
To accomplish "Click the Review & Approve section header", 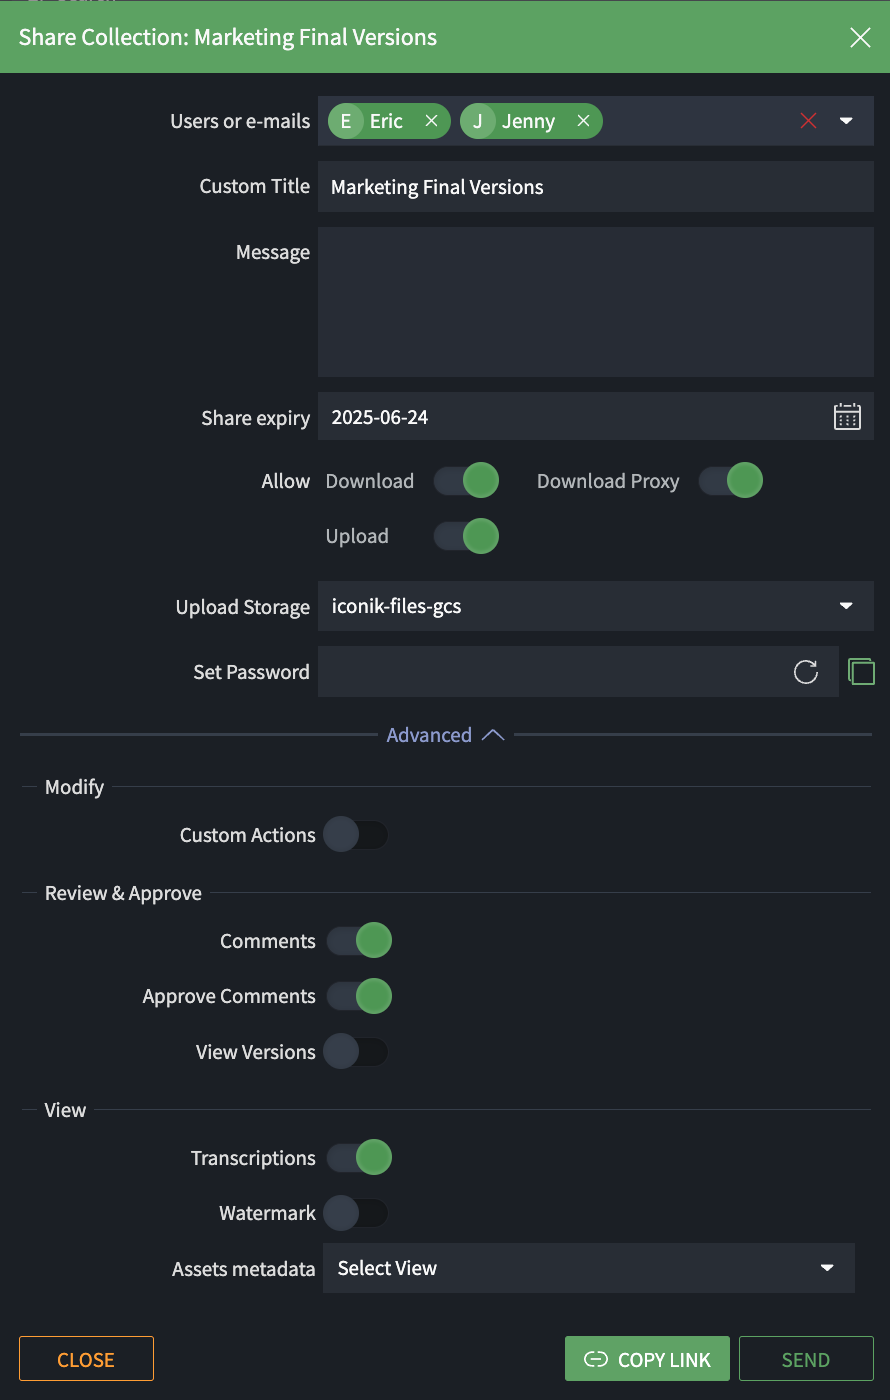I will (122, 892).
